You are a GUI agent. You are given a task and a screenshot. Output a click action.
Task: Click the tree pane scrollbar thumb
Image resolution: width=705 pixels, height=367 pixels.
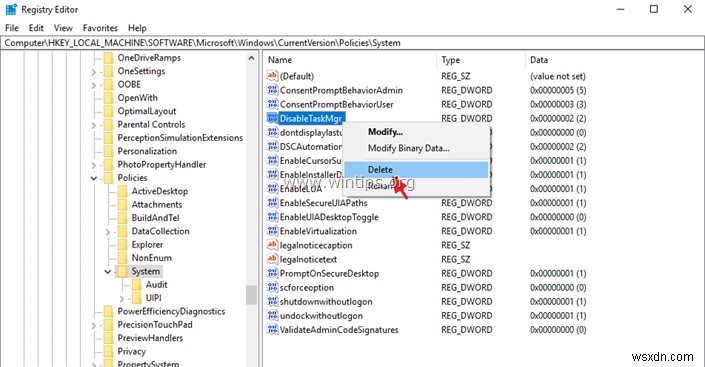pyautogui.click(x=251, y=295)
